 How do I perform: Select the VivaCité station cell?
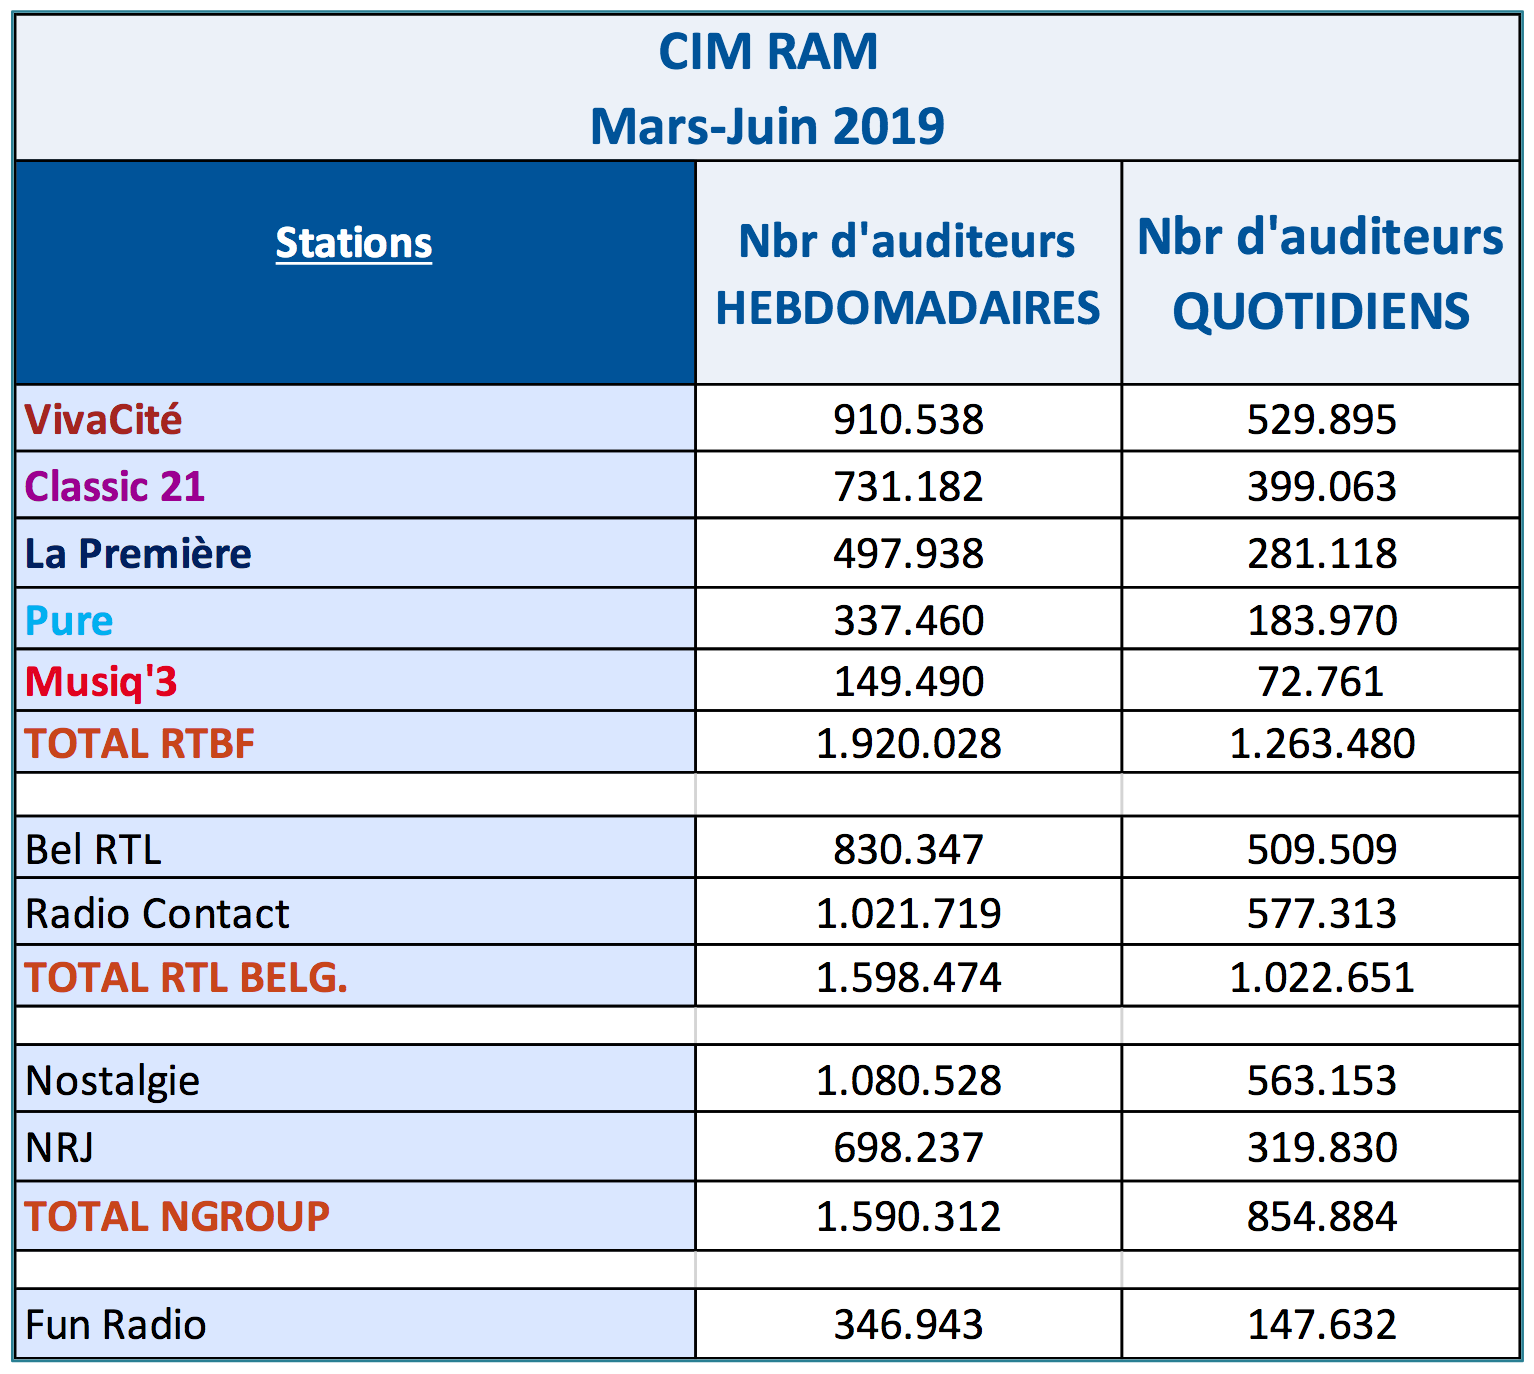tap(104, 419)
